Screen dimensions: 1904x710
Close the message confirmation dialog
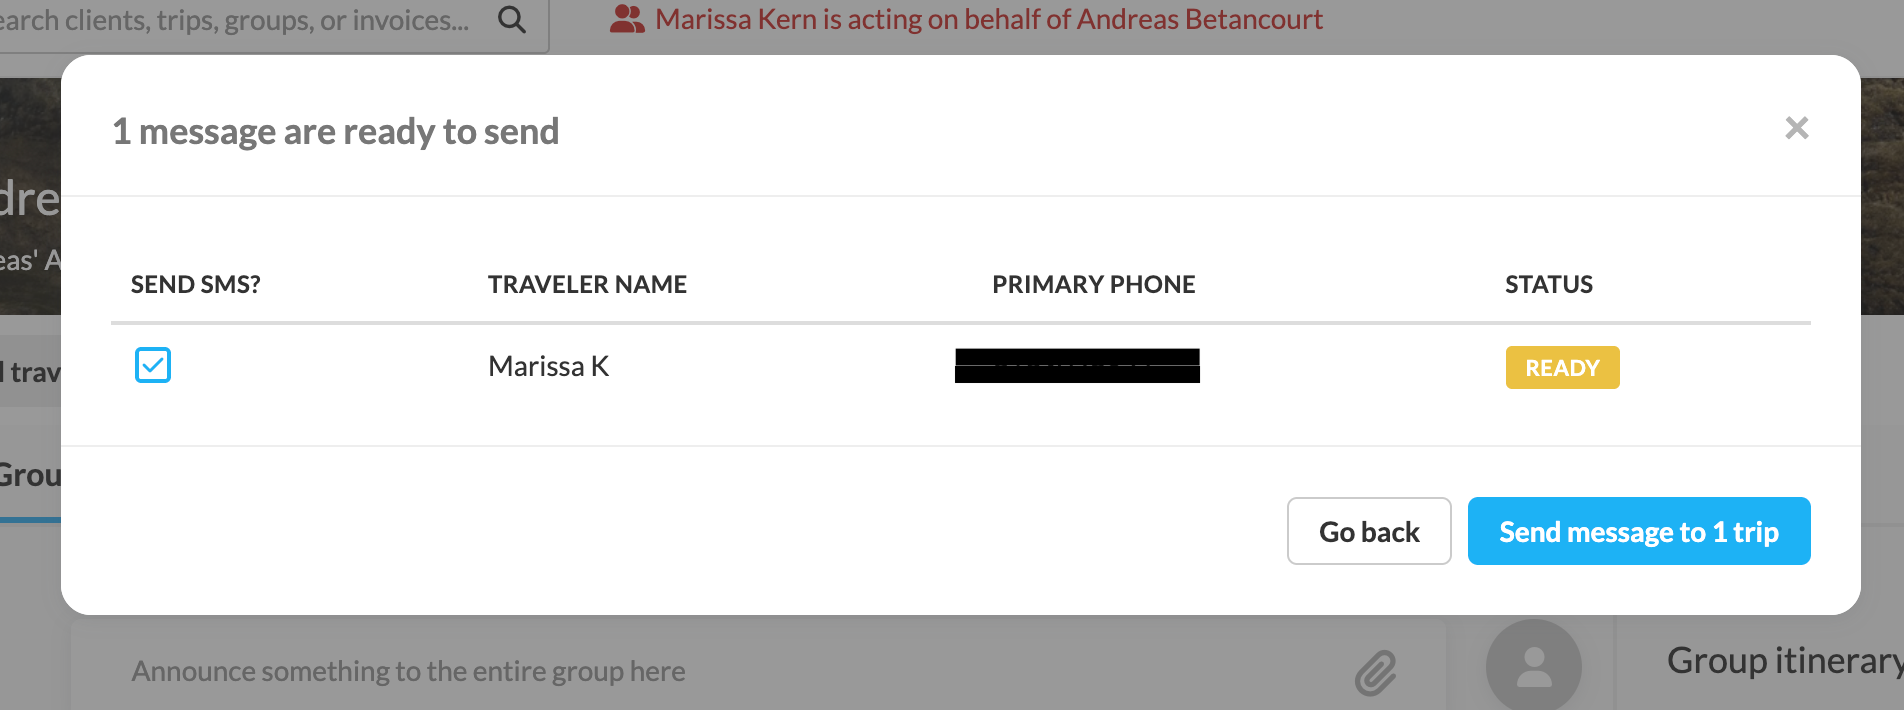tap(1796, 128)
